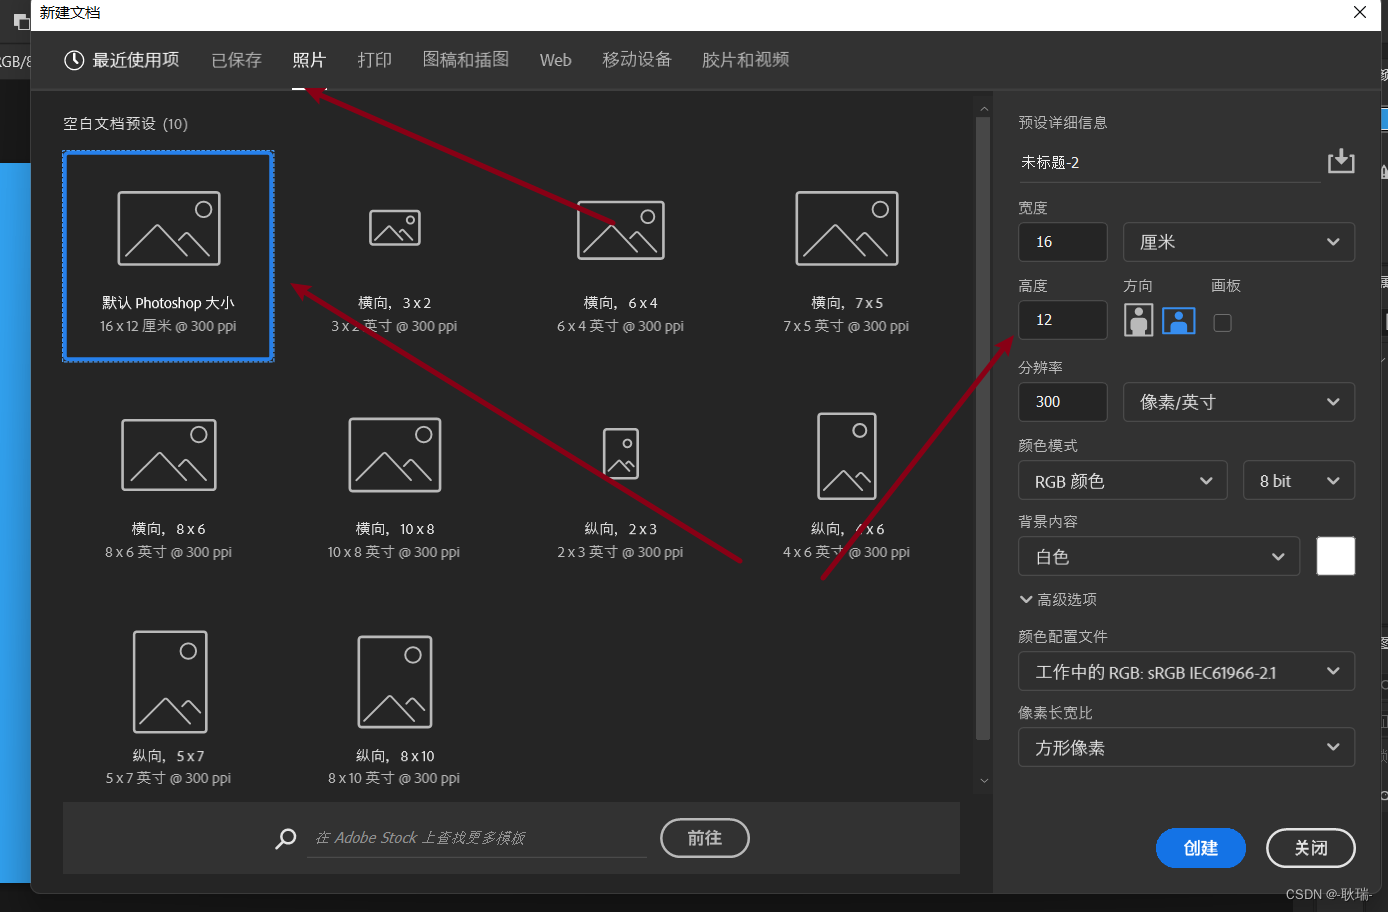Pick the 纵向 8x10 document preset
The width and height of the screenshot is (1388, 912).
click(x=394, y=681)
